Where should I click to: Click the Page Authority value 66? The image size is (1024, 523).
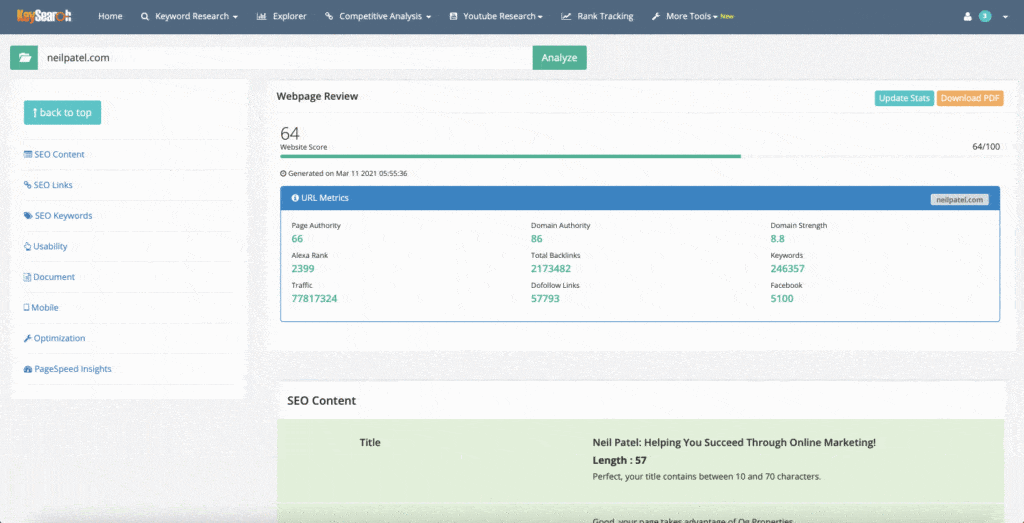pyautogui.click(x=297, y=239)
